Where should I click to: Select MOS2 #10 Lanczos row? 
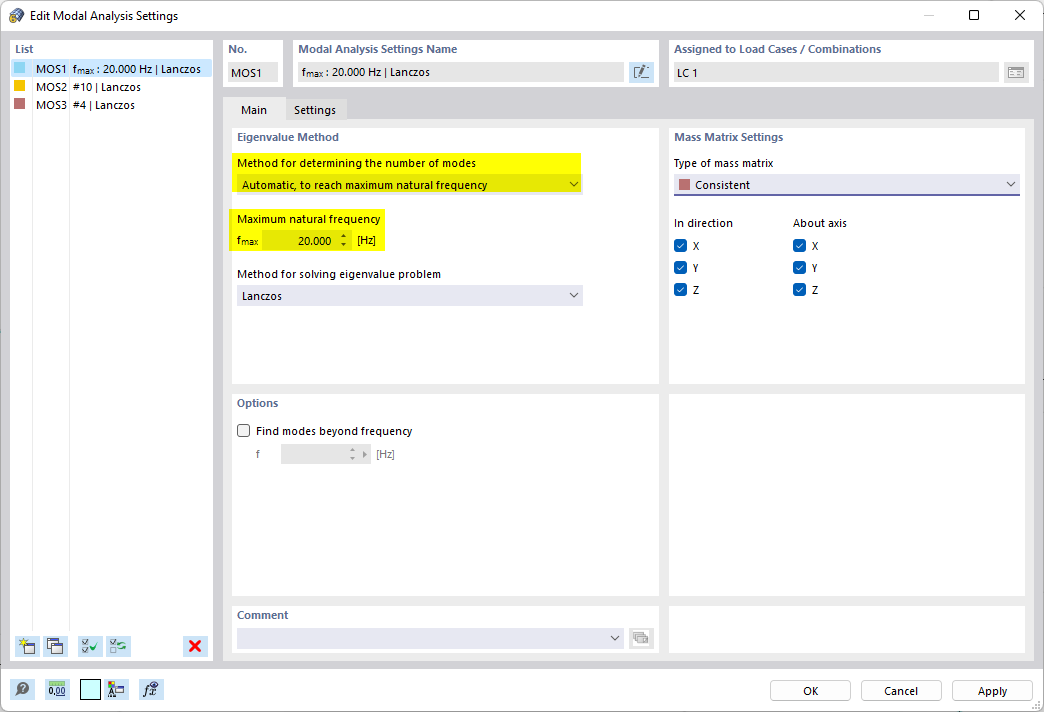pos(111,87)
